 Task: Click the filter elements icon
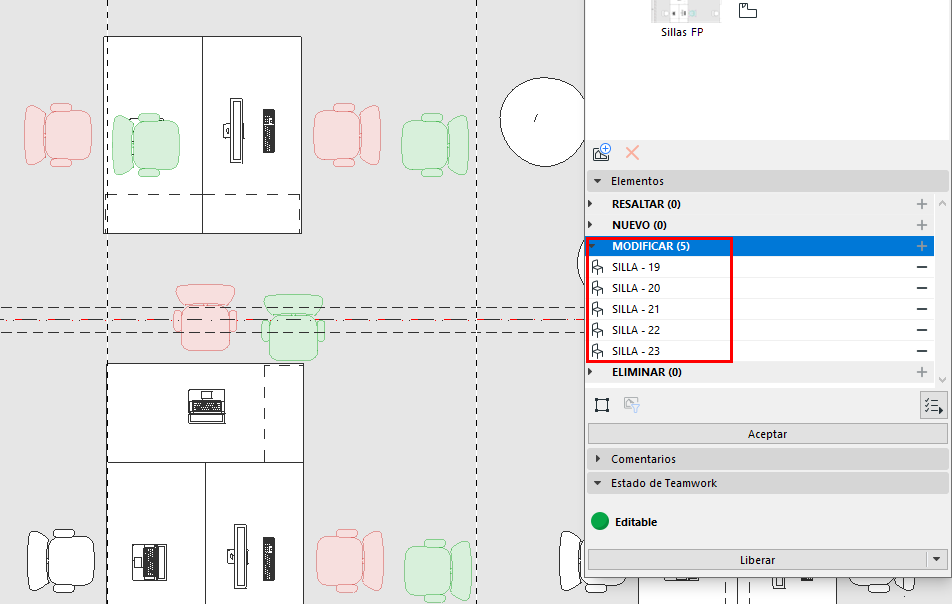click(631, 405)
